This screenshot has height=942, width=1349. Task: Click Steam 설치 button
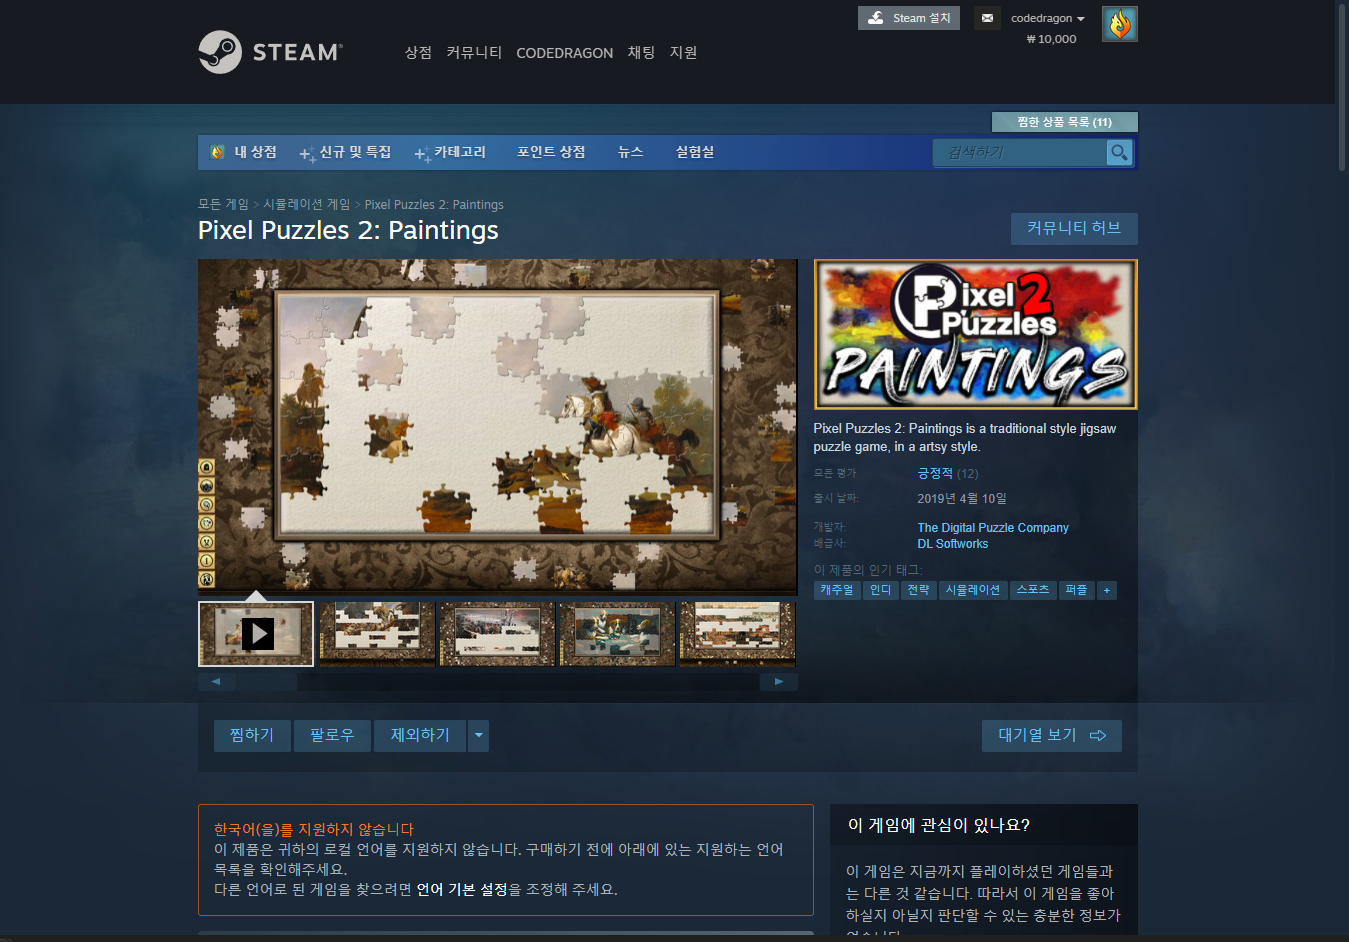point(909,18)
